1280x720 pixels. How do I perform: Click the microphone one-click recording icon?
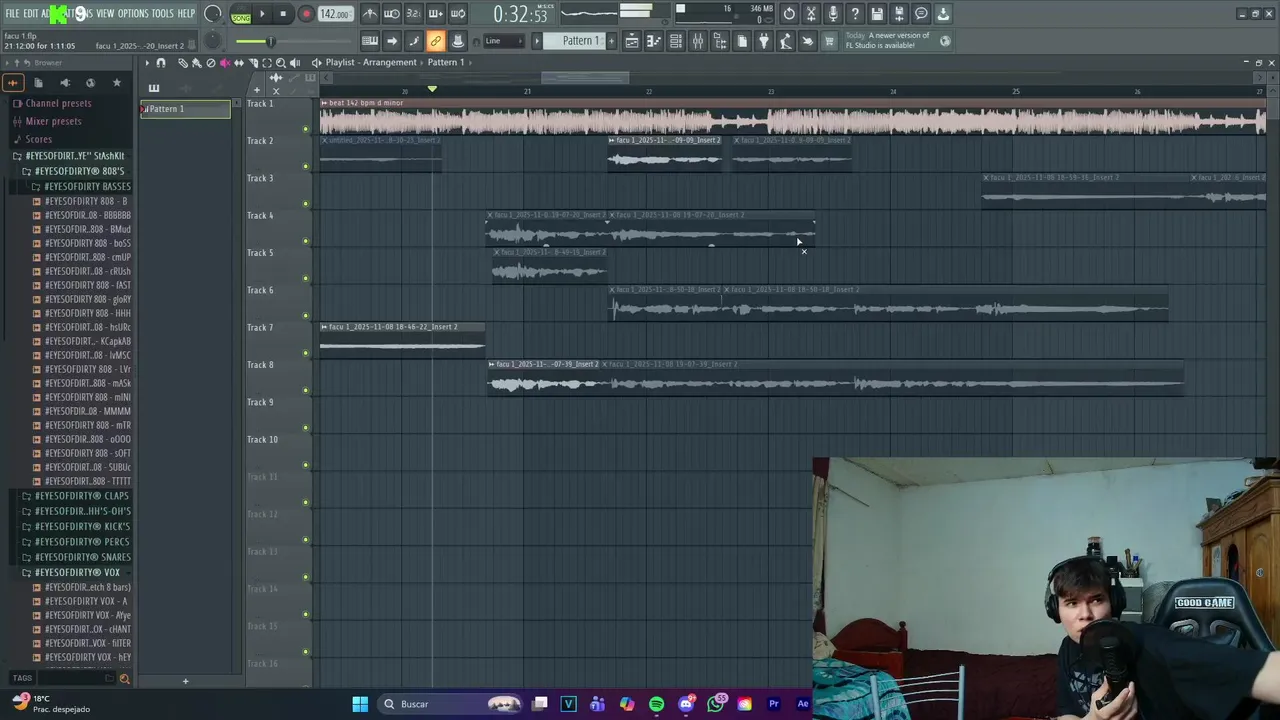point(833,14)
